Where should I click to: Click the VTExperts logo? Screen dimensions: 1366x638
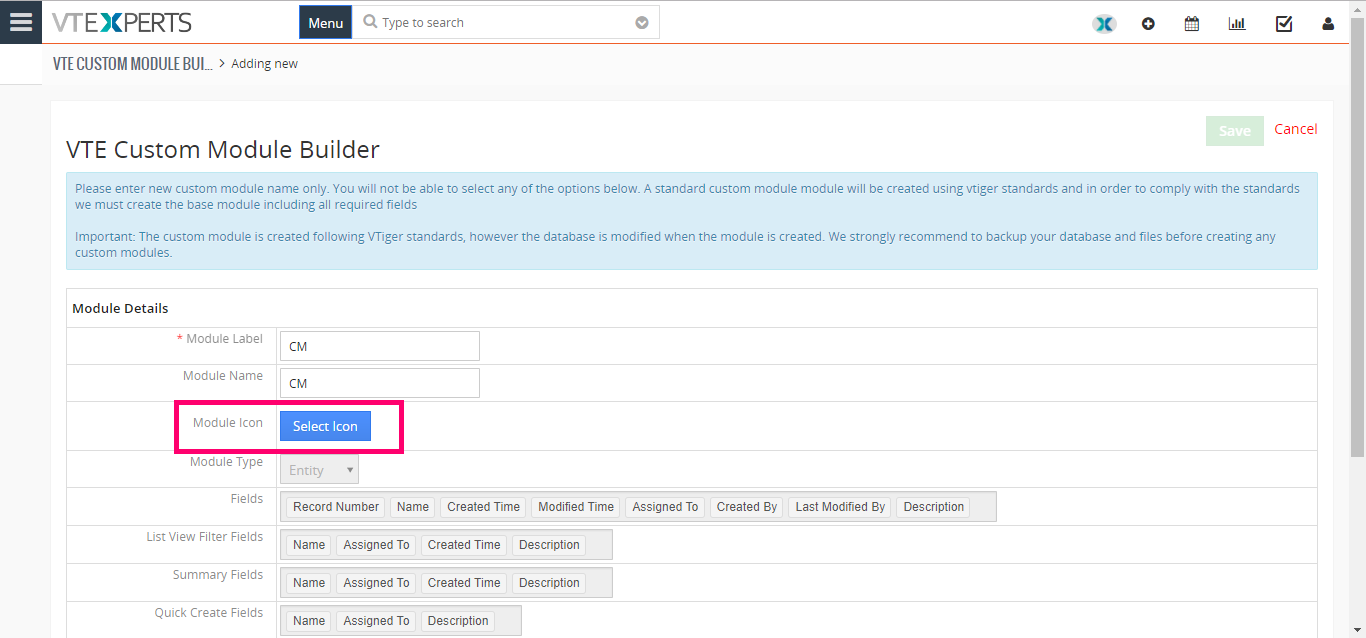[122, 22]
